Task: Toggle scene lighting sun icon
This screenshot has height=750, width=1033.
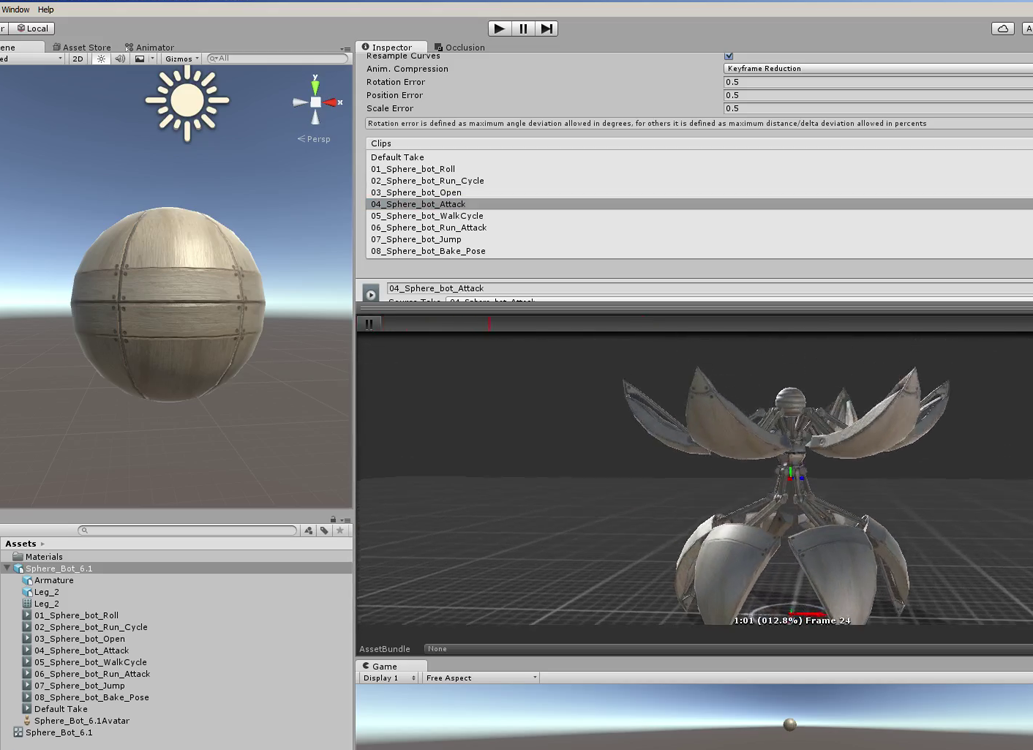Action: (x=101, y=59)
